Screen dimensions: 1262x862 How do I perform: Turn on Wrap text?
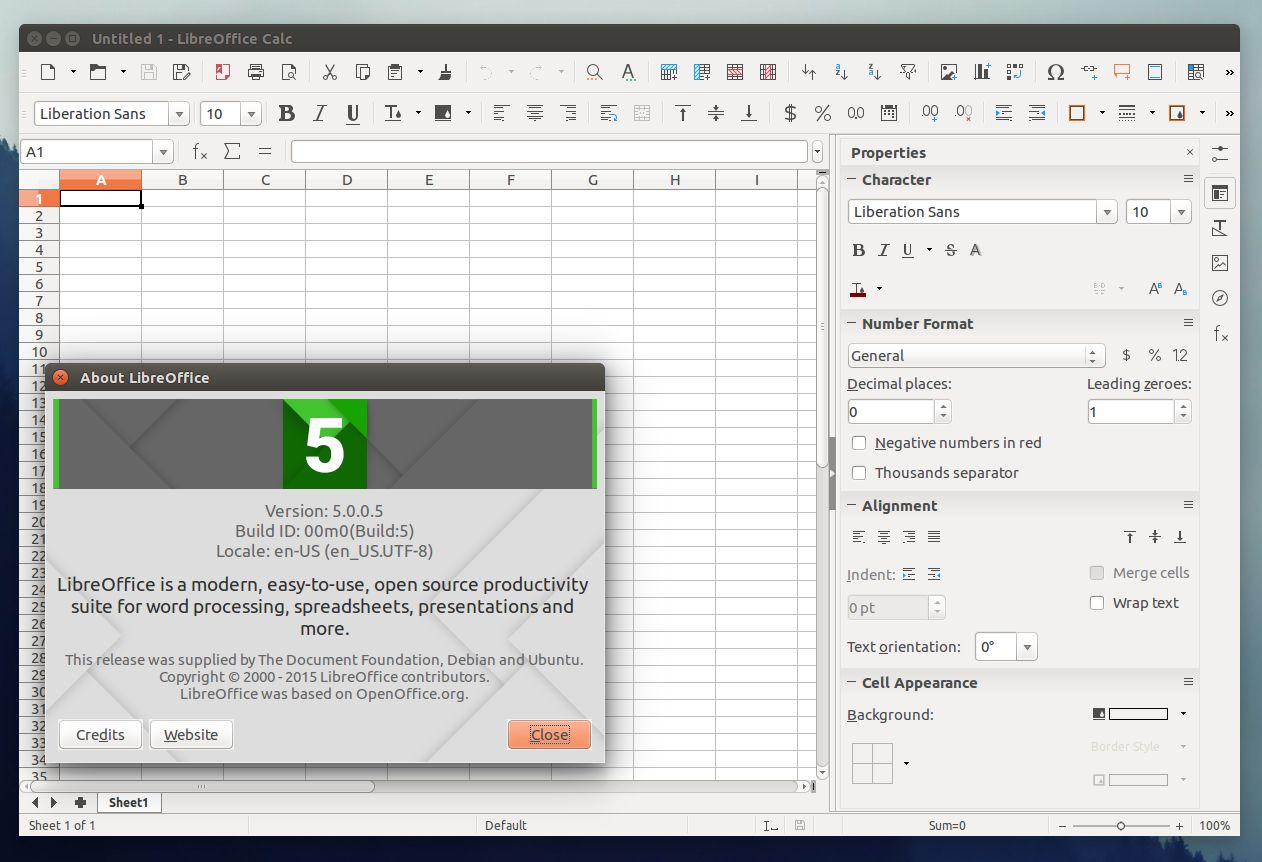pyautogui.click(x=1097, y=602)
